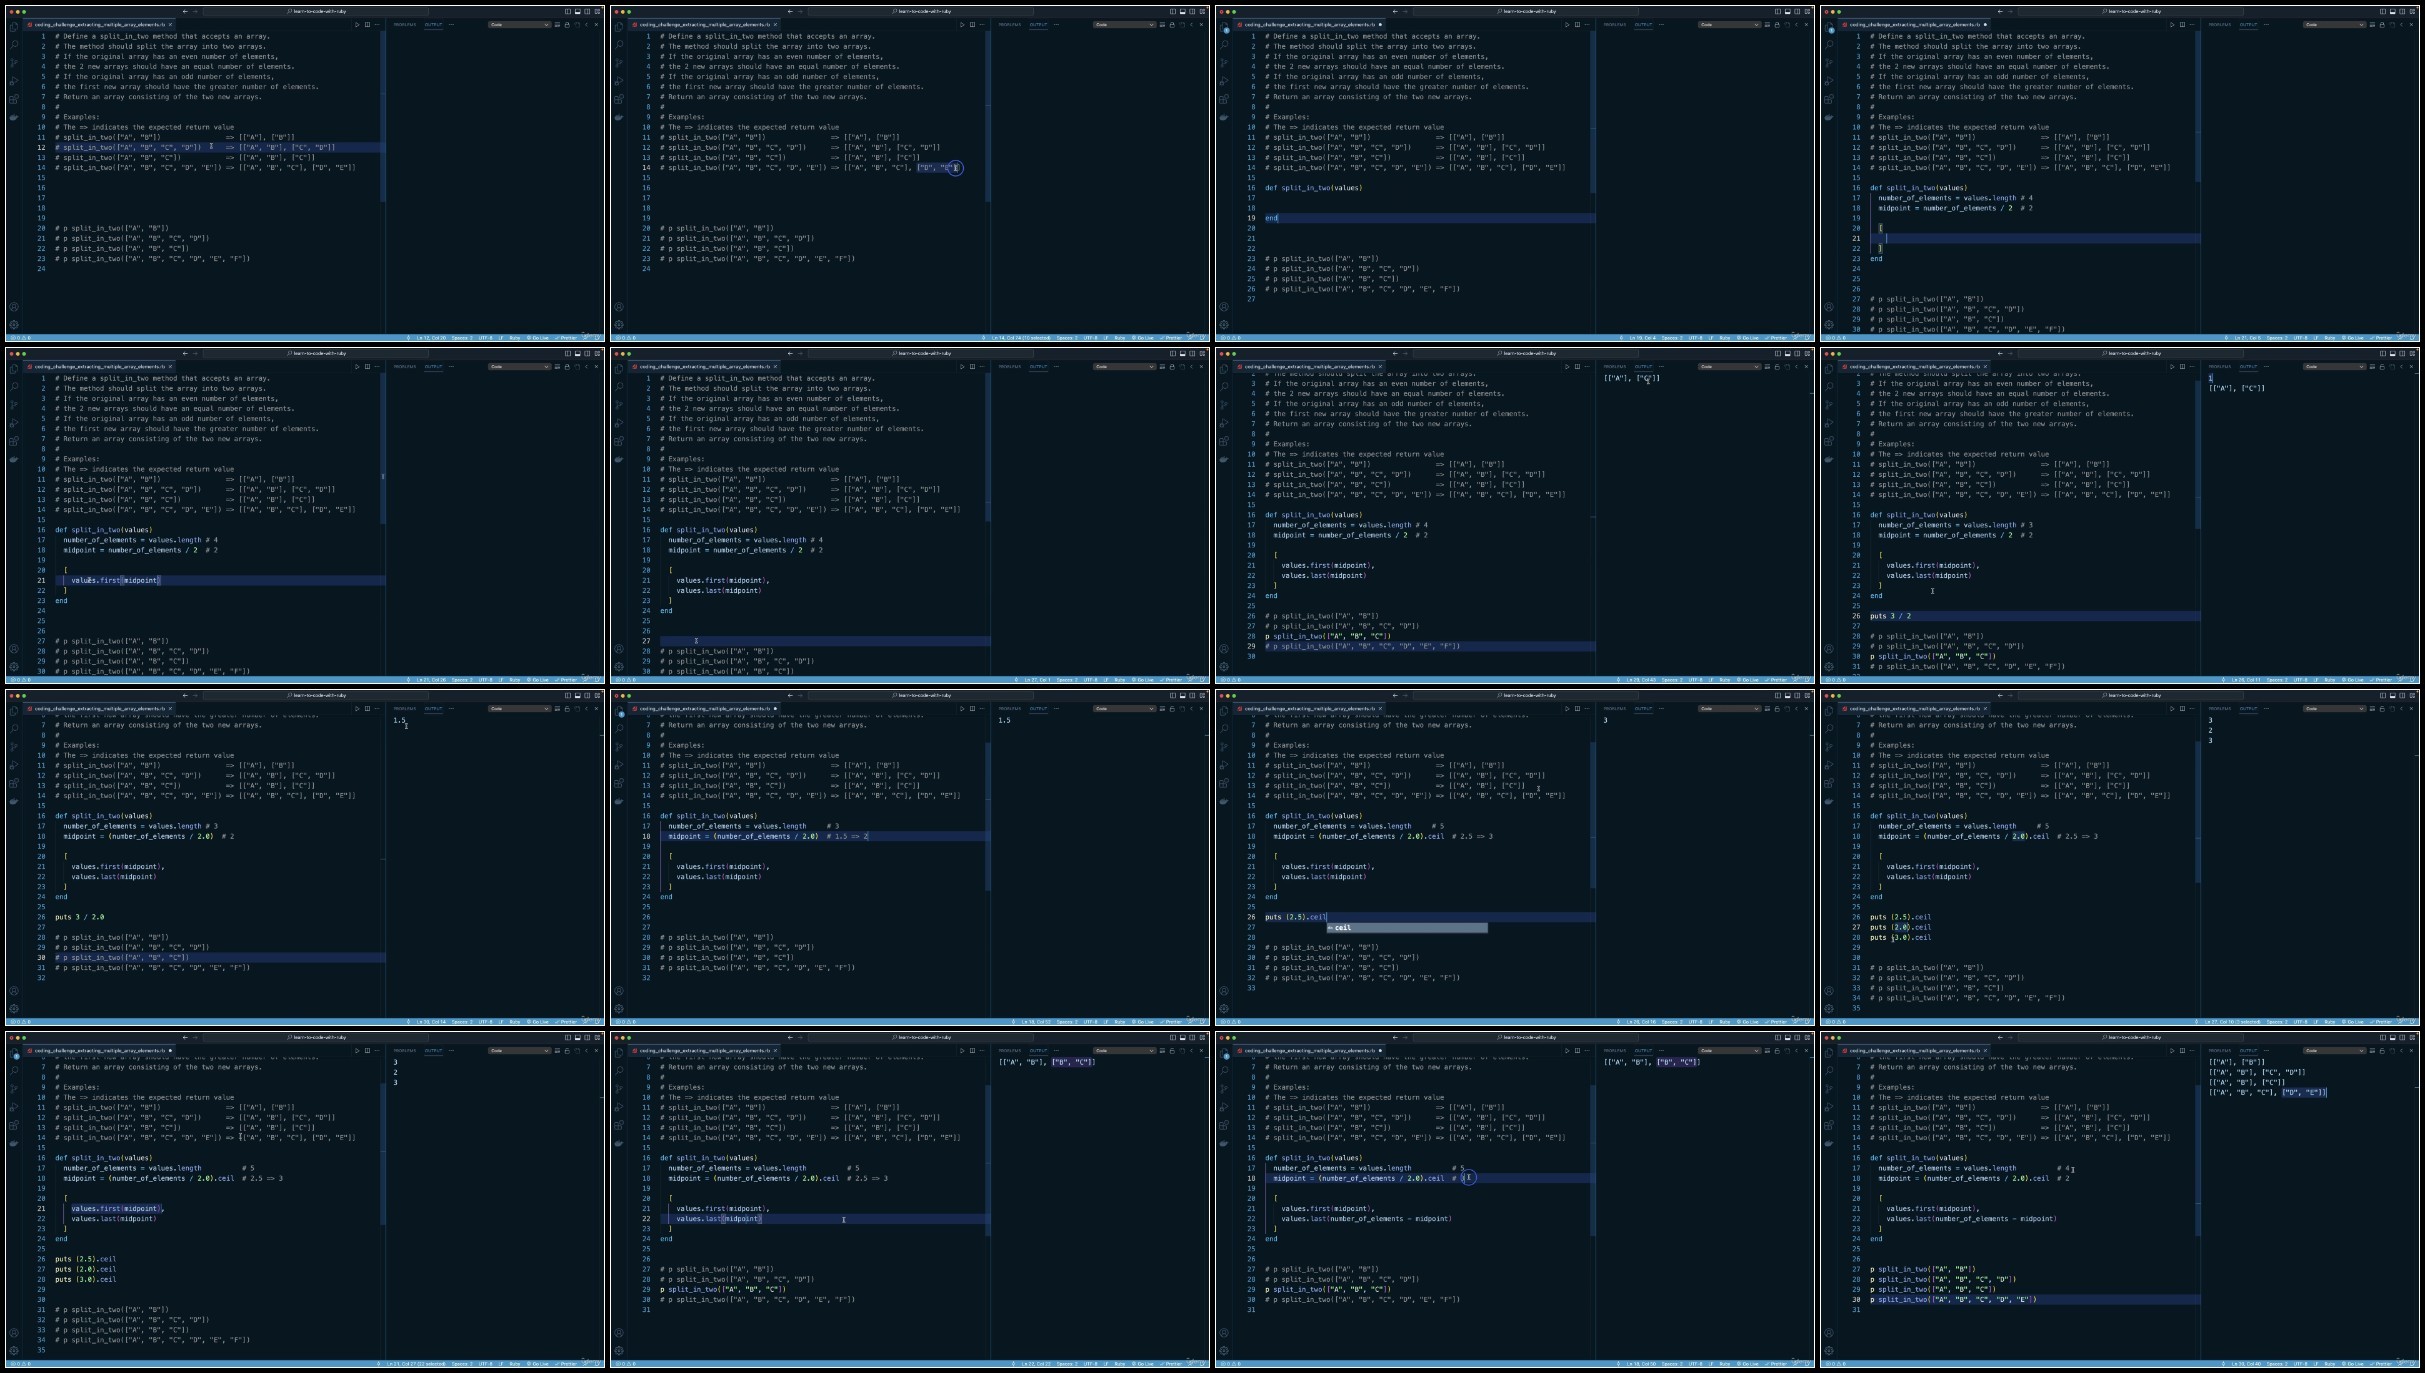Click Split Editor icon in top-left window

point(367,24)
